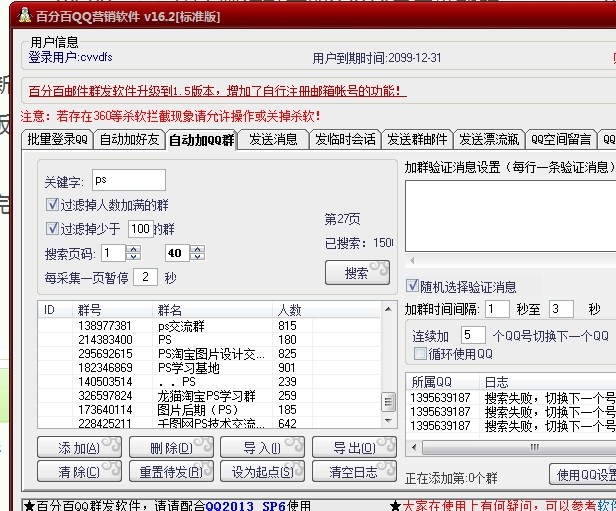Switch to the 发临时会话 tab
Screen dimensions: 616x511
click(x=345, y=139)
